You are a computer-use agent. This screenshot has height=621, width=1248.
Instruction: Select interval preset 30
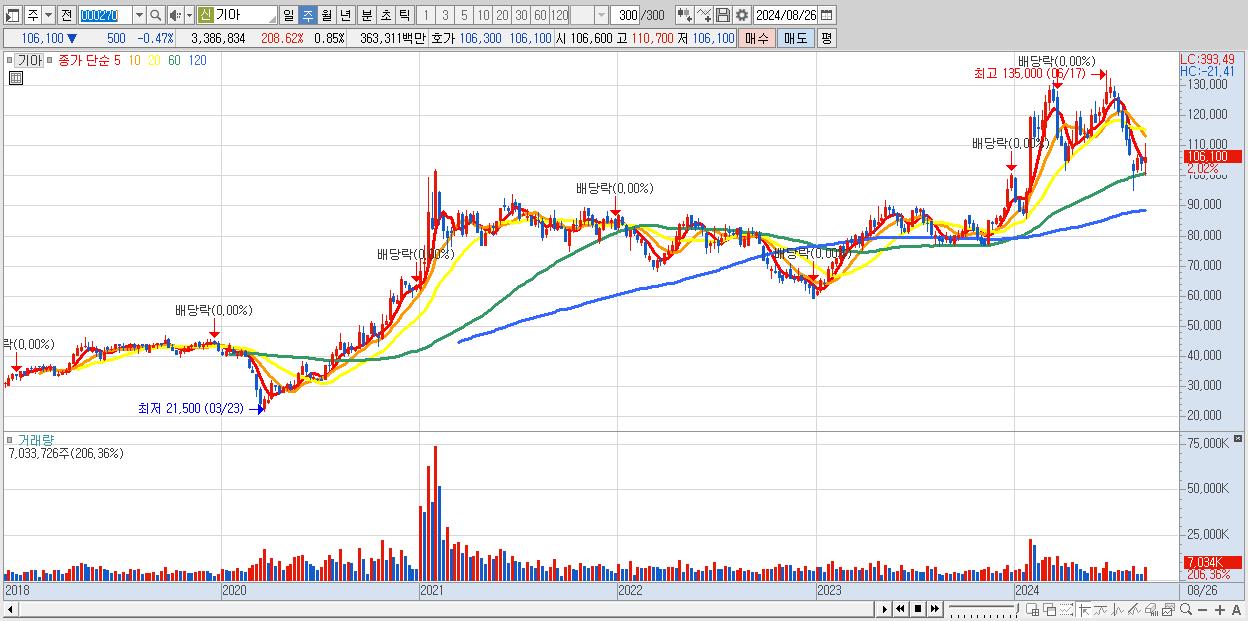coord(521,15)
